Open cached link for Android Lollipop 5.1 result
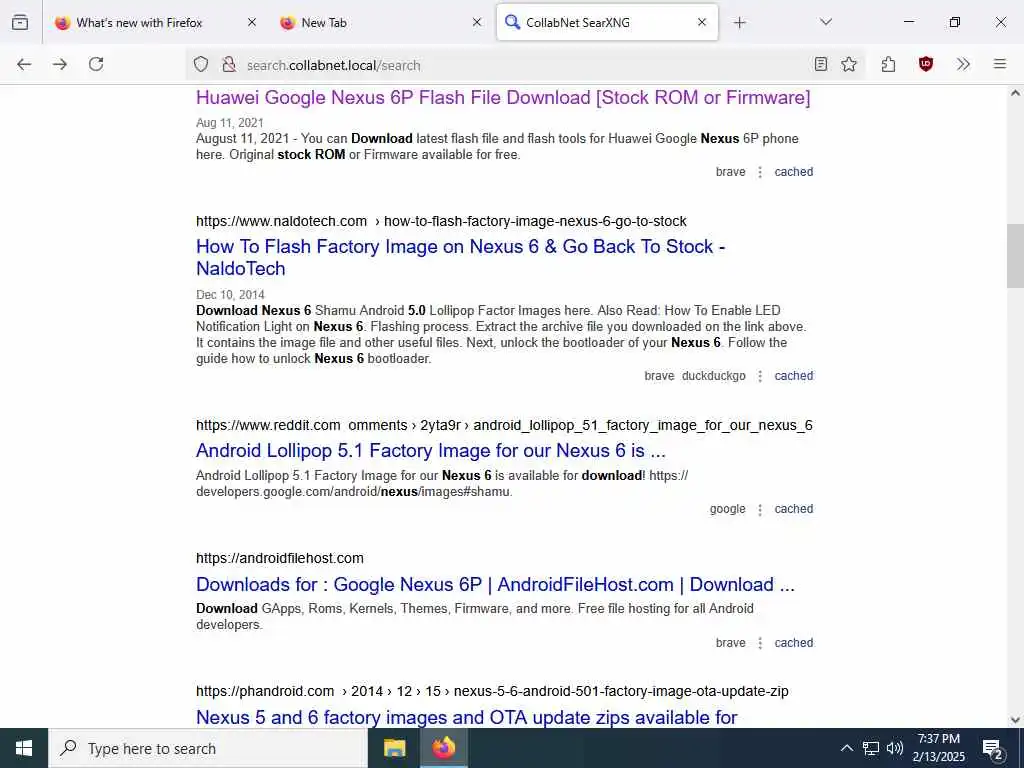1024x768 pixels. (x=793, y=509)
